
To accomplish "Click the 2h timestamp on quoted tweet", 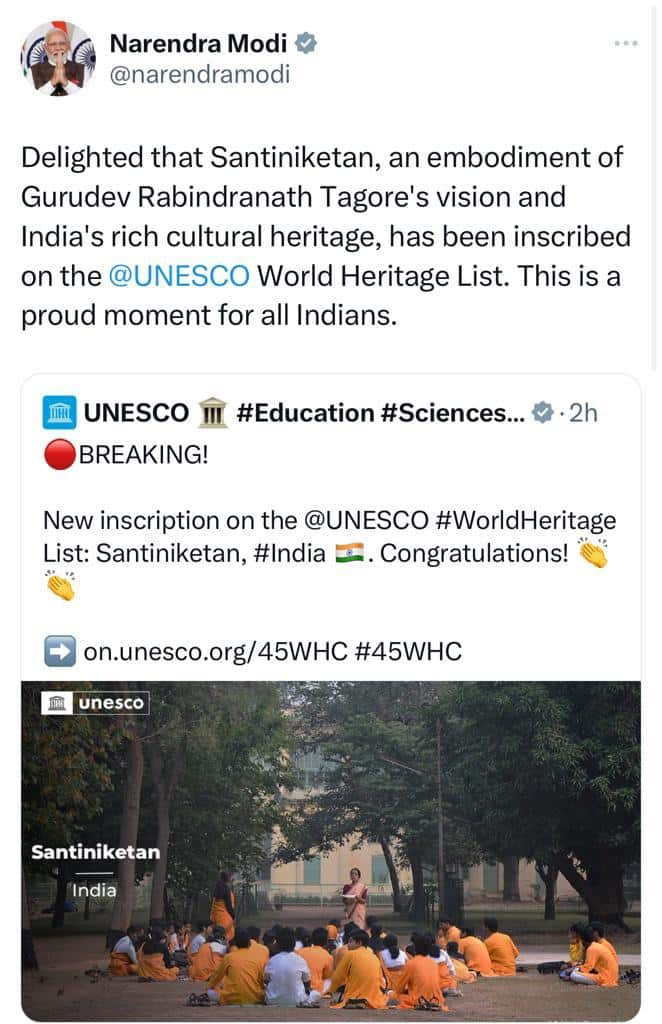I will pyautogui.click(x=582, y=412).
